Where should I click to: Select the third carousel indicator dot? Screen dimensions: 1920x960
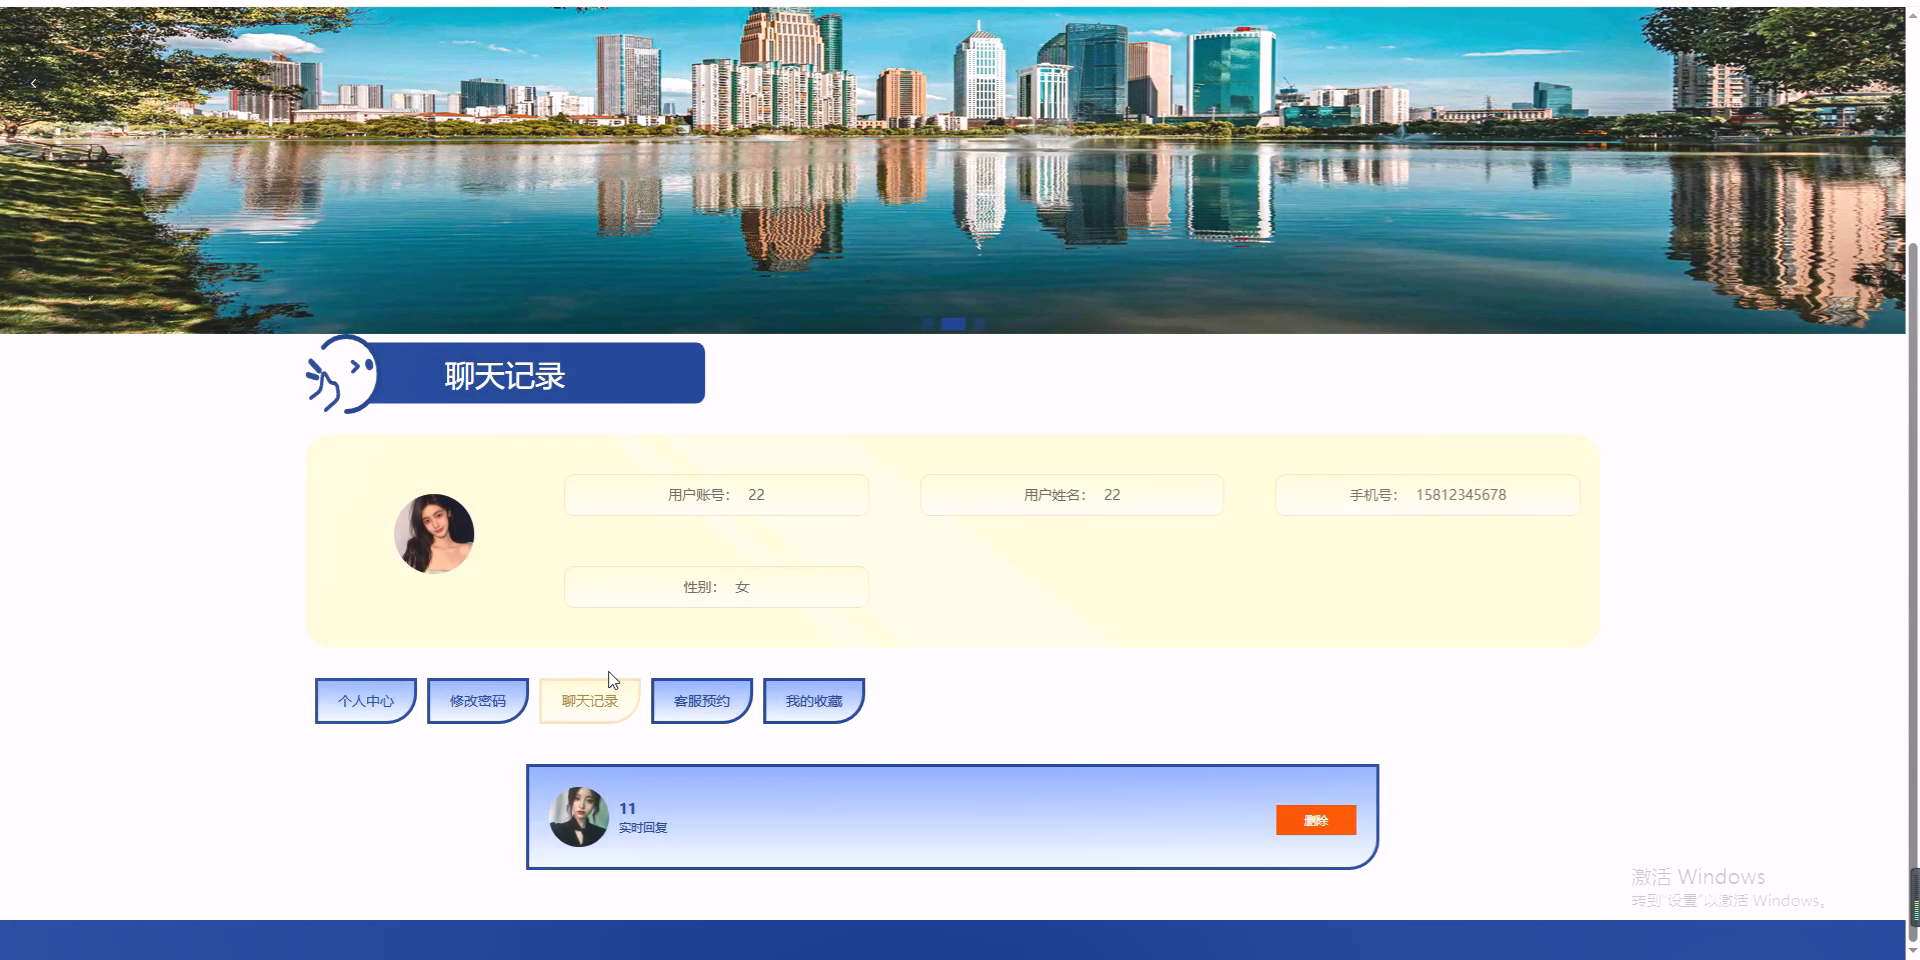pyautogui.click(x=979, y=323)
